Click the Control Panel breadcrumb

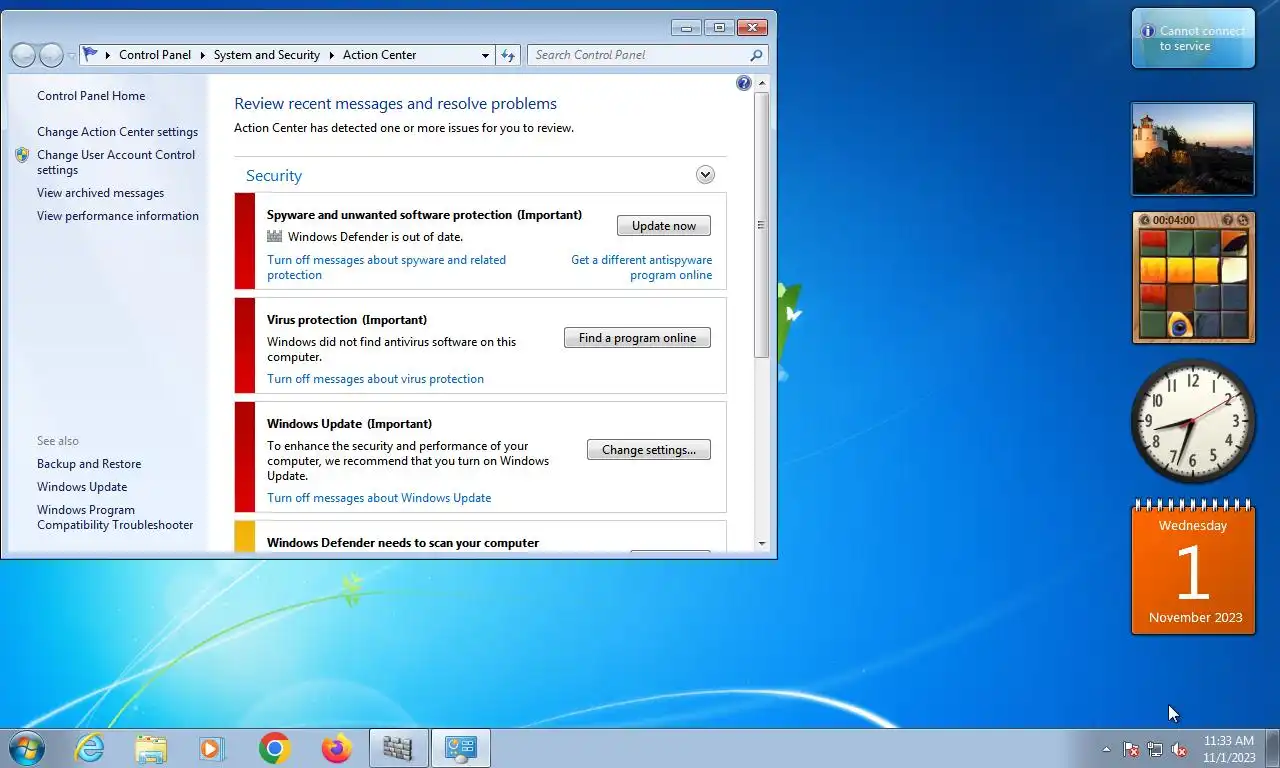click(154, 55)
